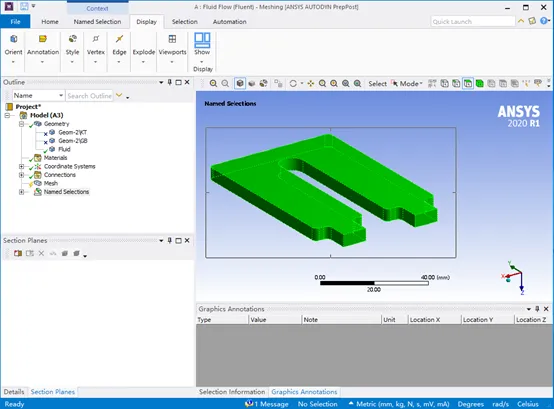Click in the Quick Launch search box
554x409 pixels.
point(473,22)
